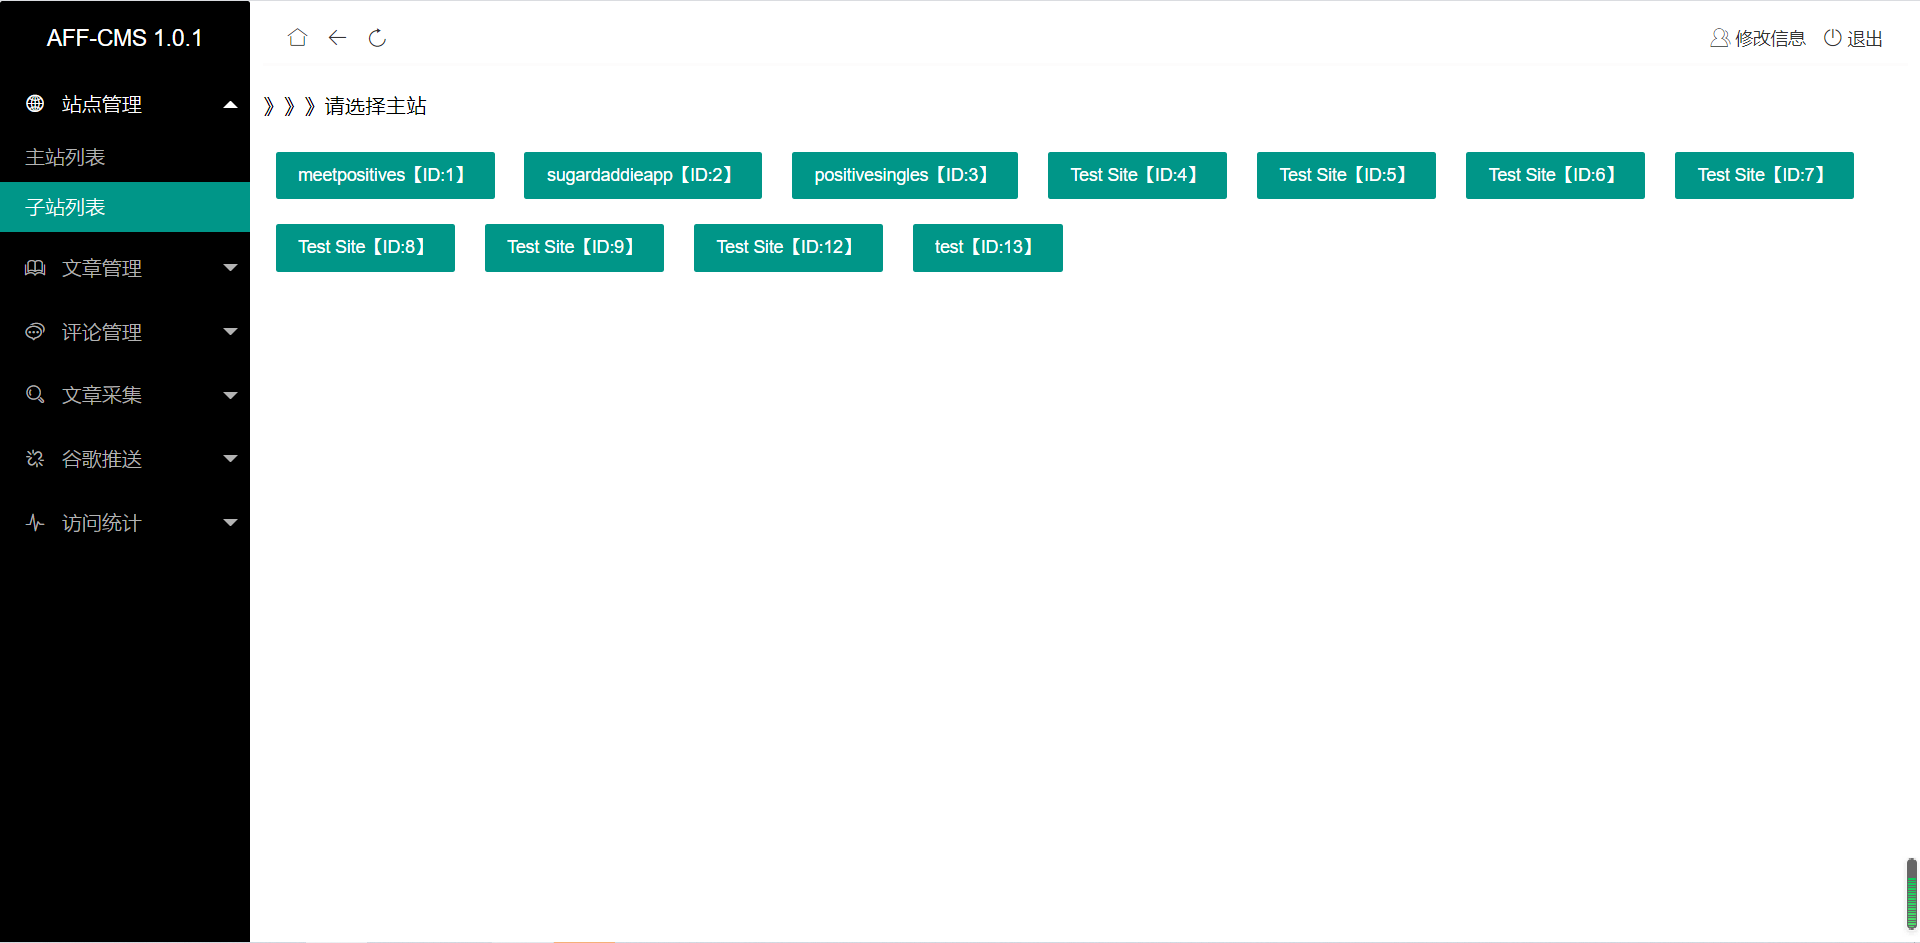Select Test Site【ID:12】 button

[788, 247]
